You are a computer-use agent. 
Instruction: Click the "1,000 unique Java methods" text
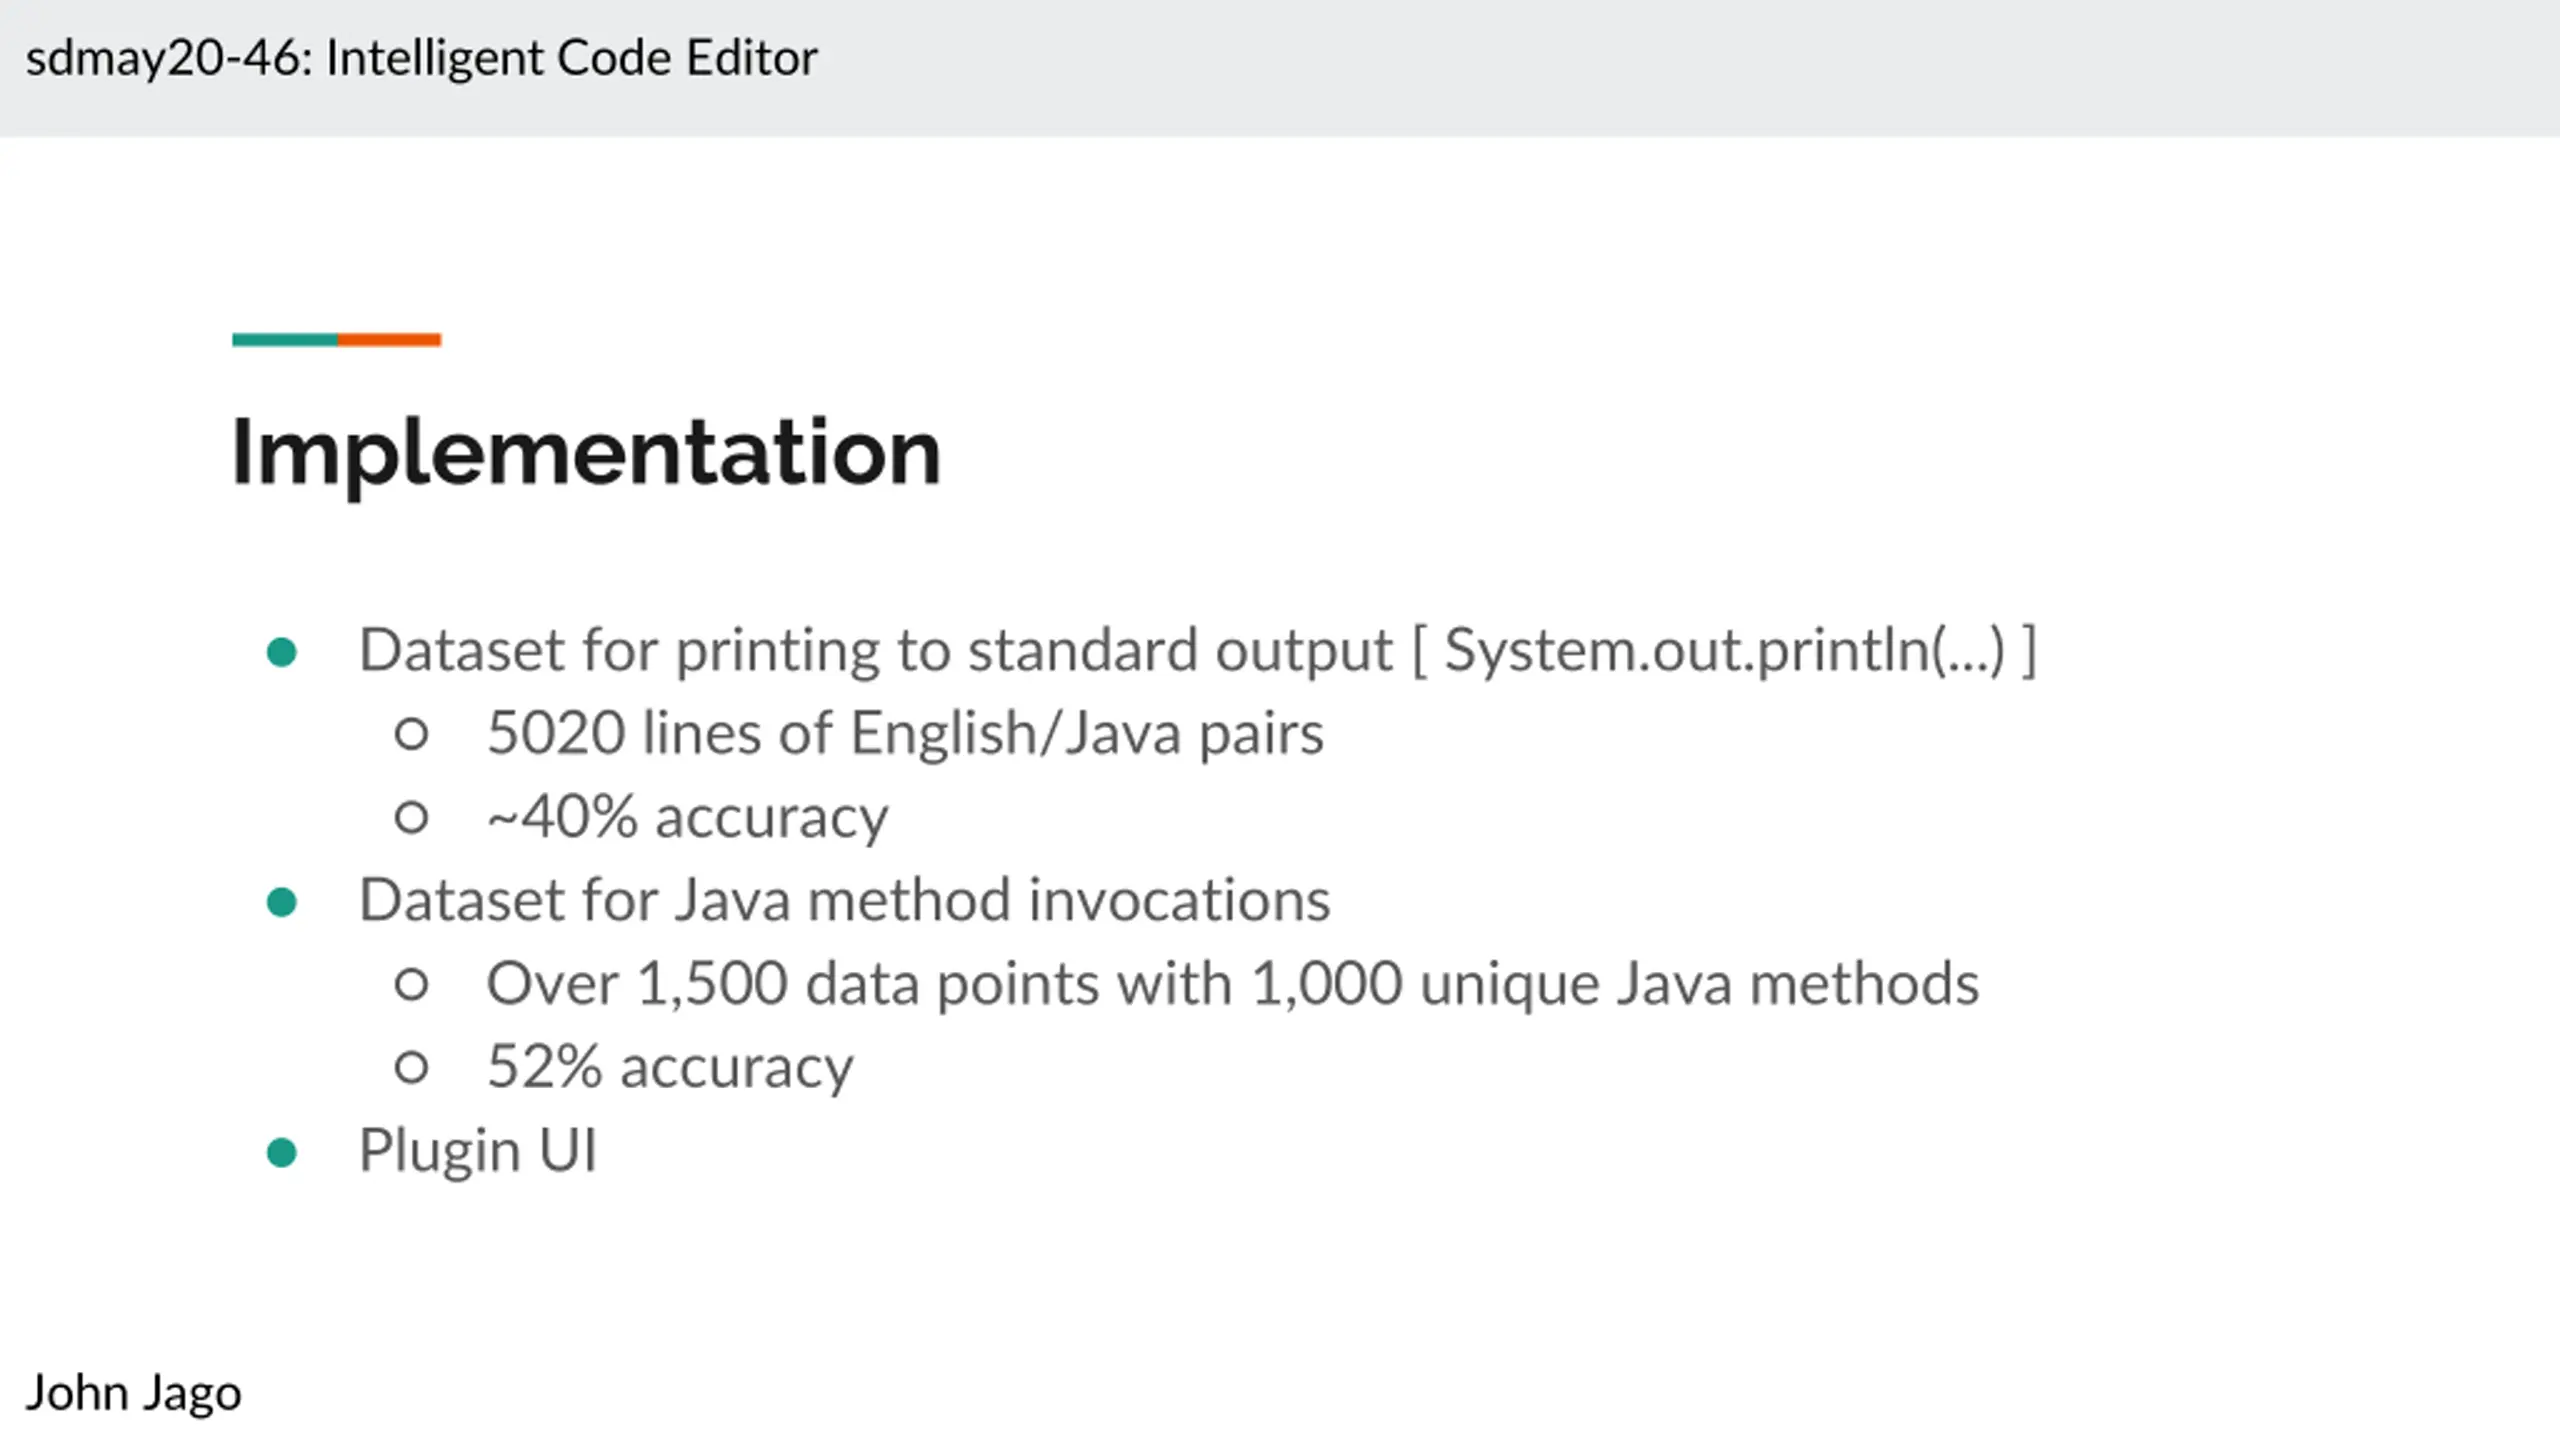[x=1614, y=983]
